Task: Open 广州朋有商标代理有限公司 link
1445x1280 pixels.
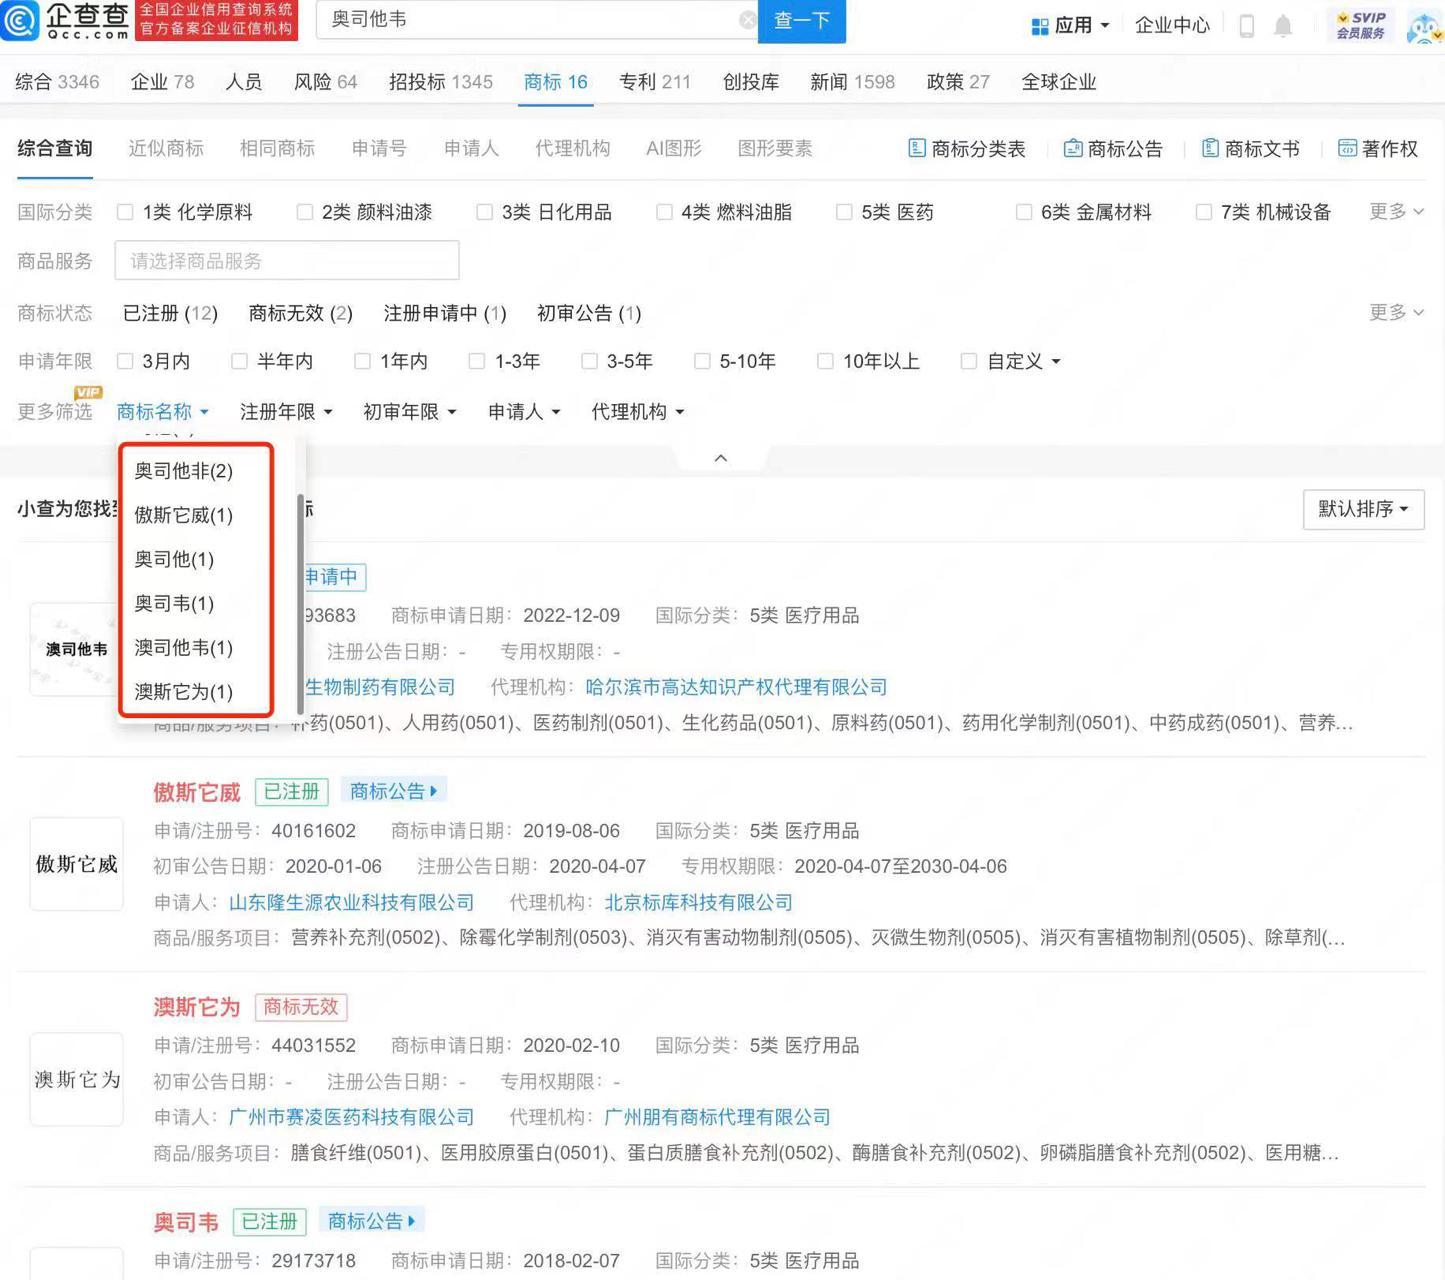Action: (x=717, y=1117)
